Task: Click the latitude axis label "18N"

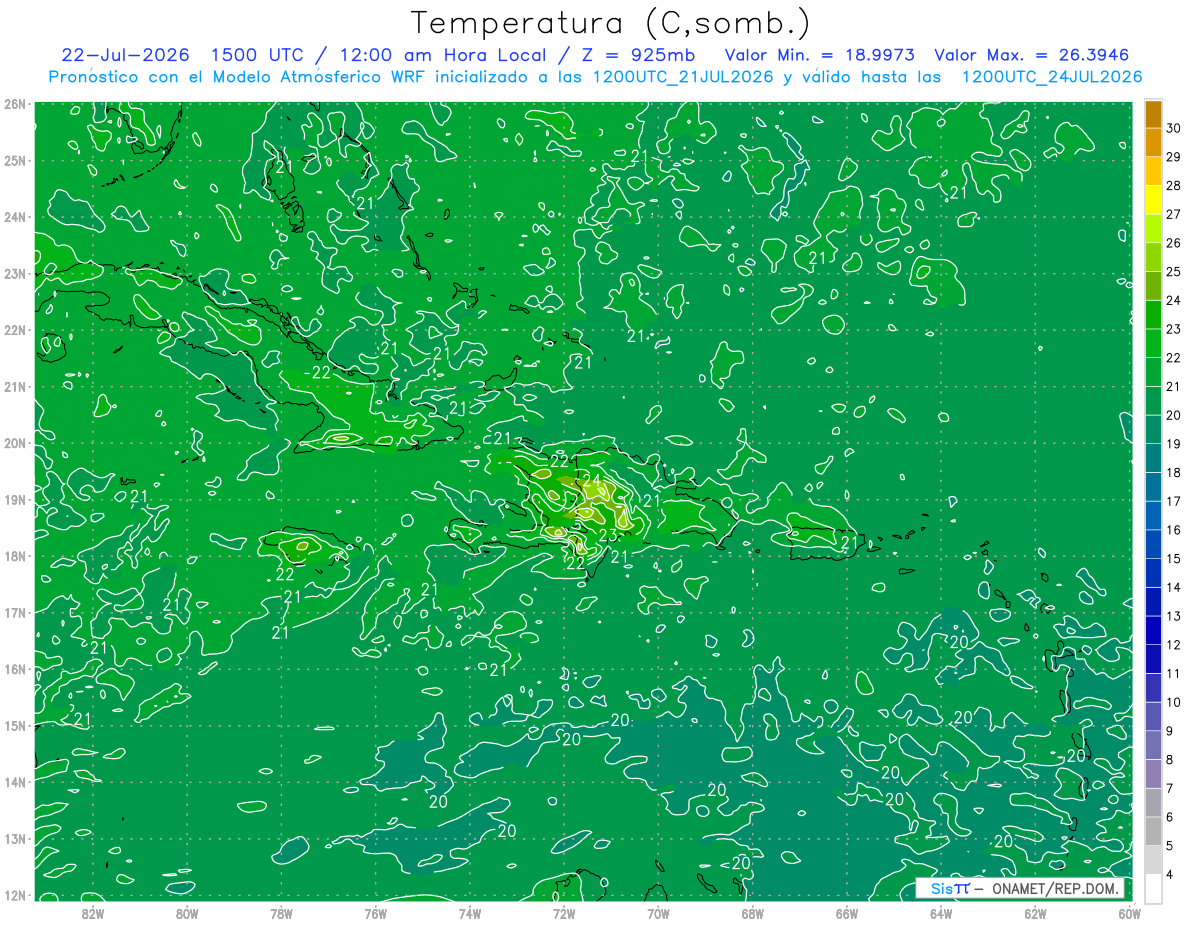Action: (x=14, y=556)
